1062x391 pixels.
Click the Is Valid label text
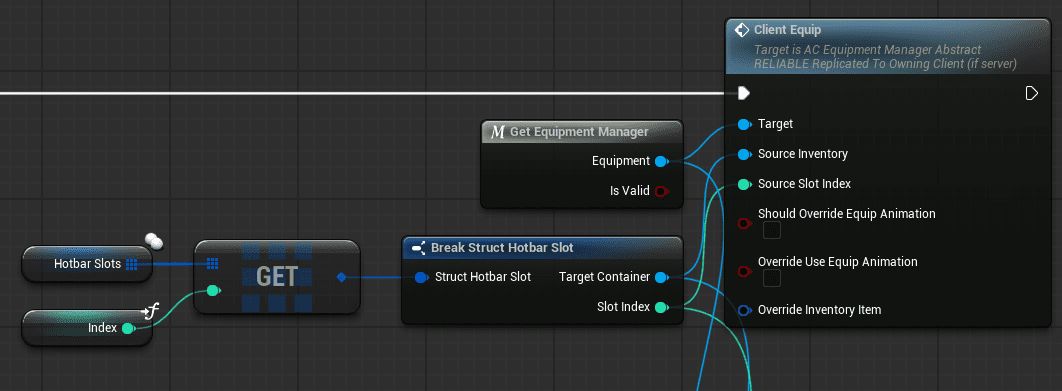coord(630,191)
